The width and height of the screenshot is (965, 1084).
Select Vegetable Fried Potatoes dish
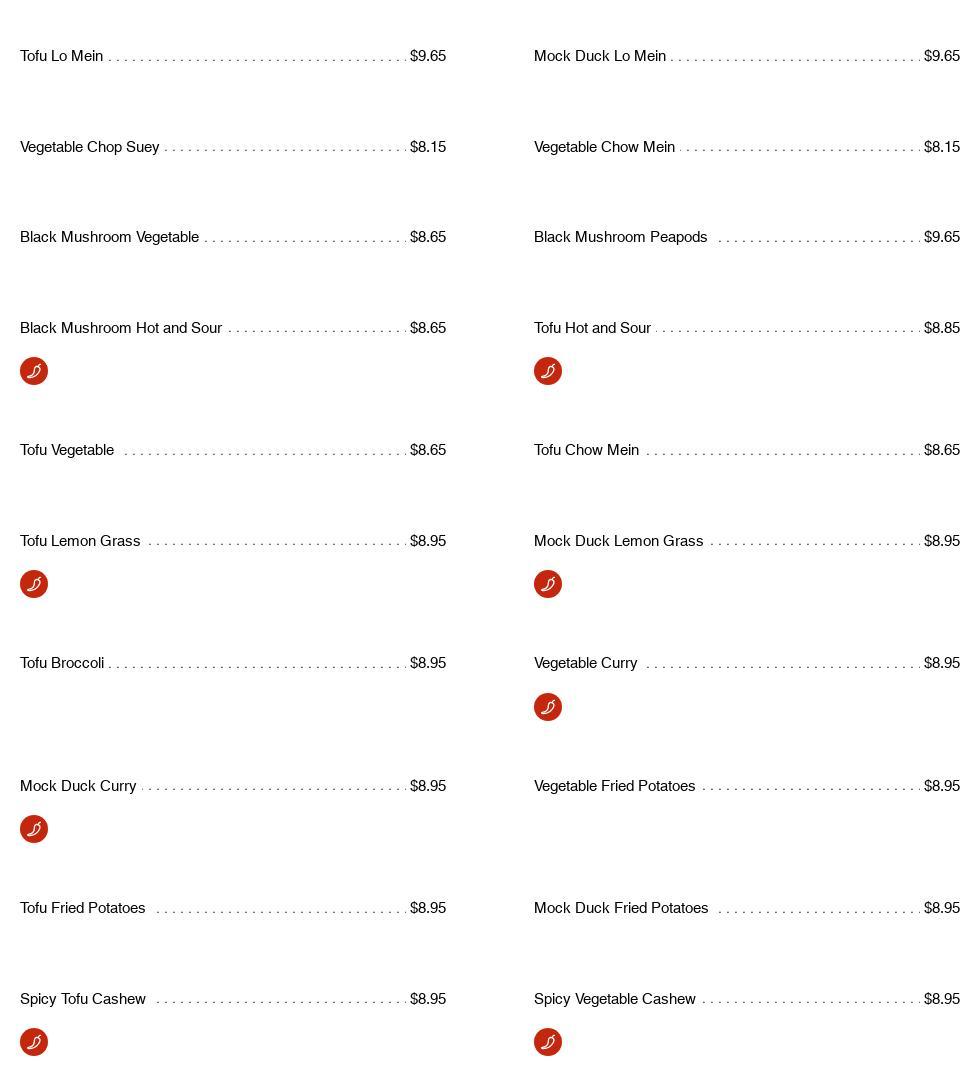(x=614, y=786)
